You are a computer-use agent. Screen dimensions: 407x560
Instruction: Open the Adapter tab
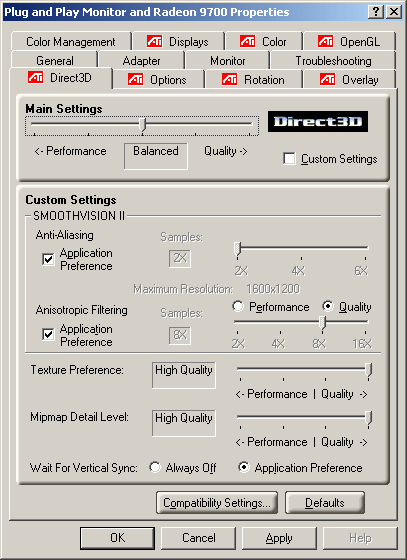(141, 60)
